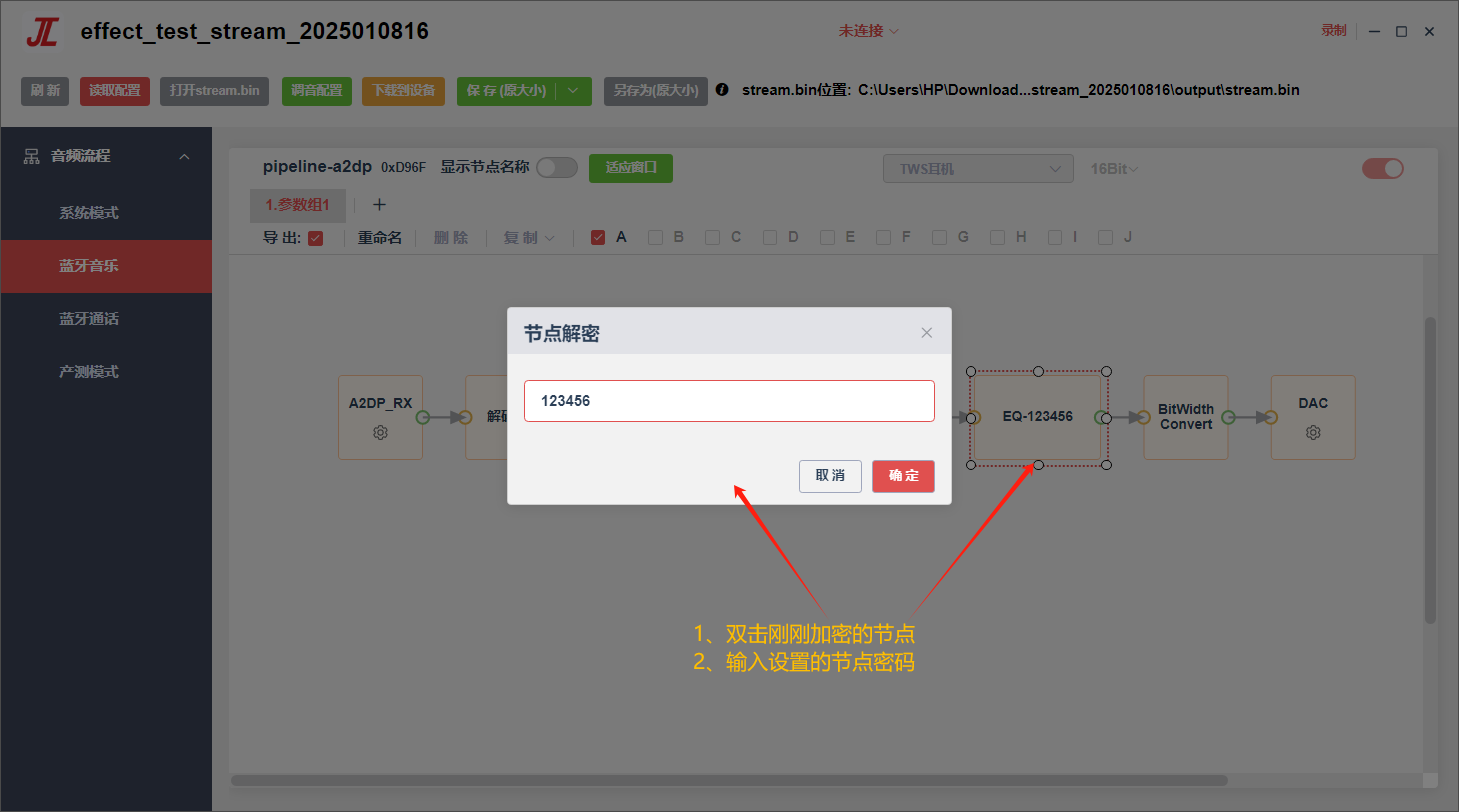
Task: Click the JL application logo
Action: pos(42,32)
